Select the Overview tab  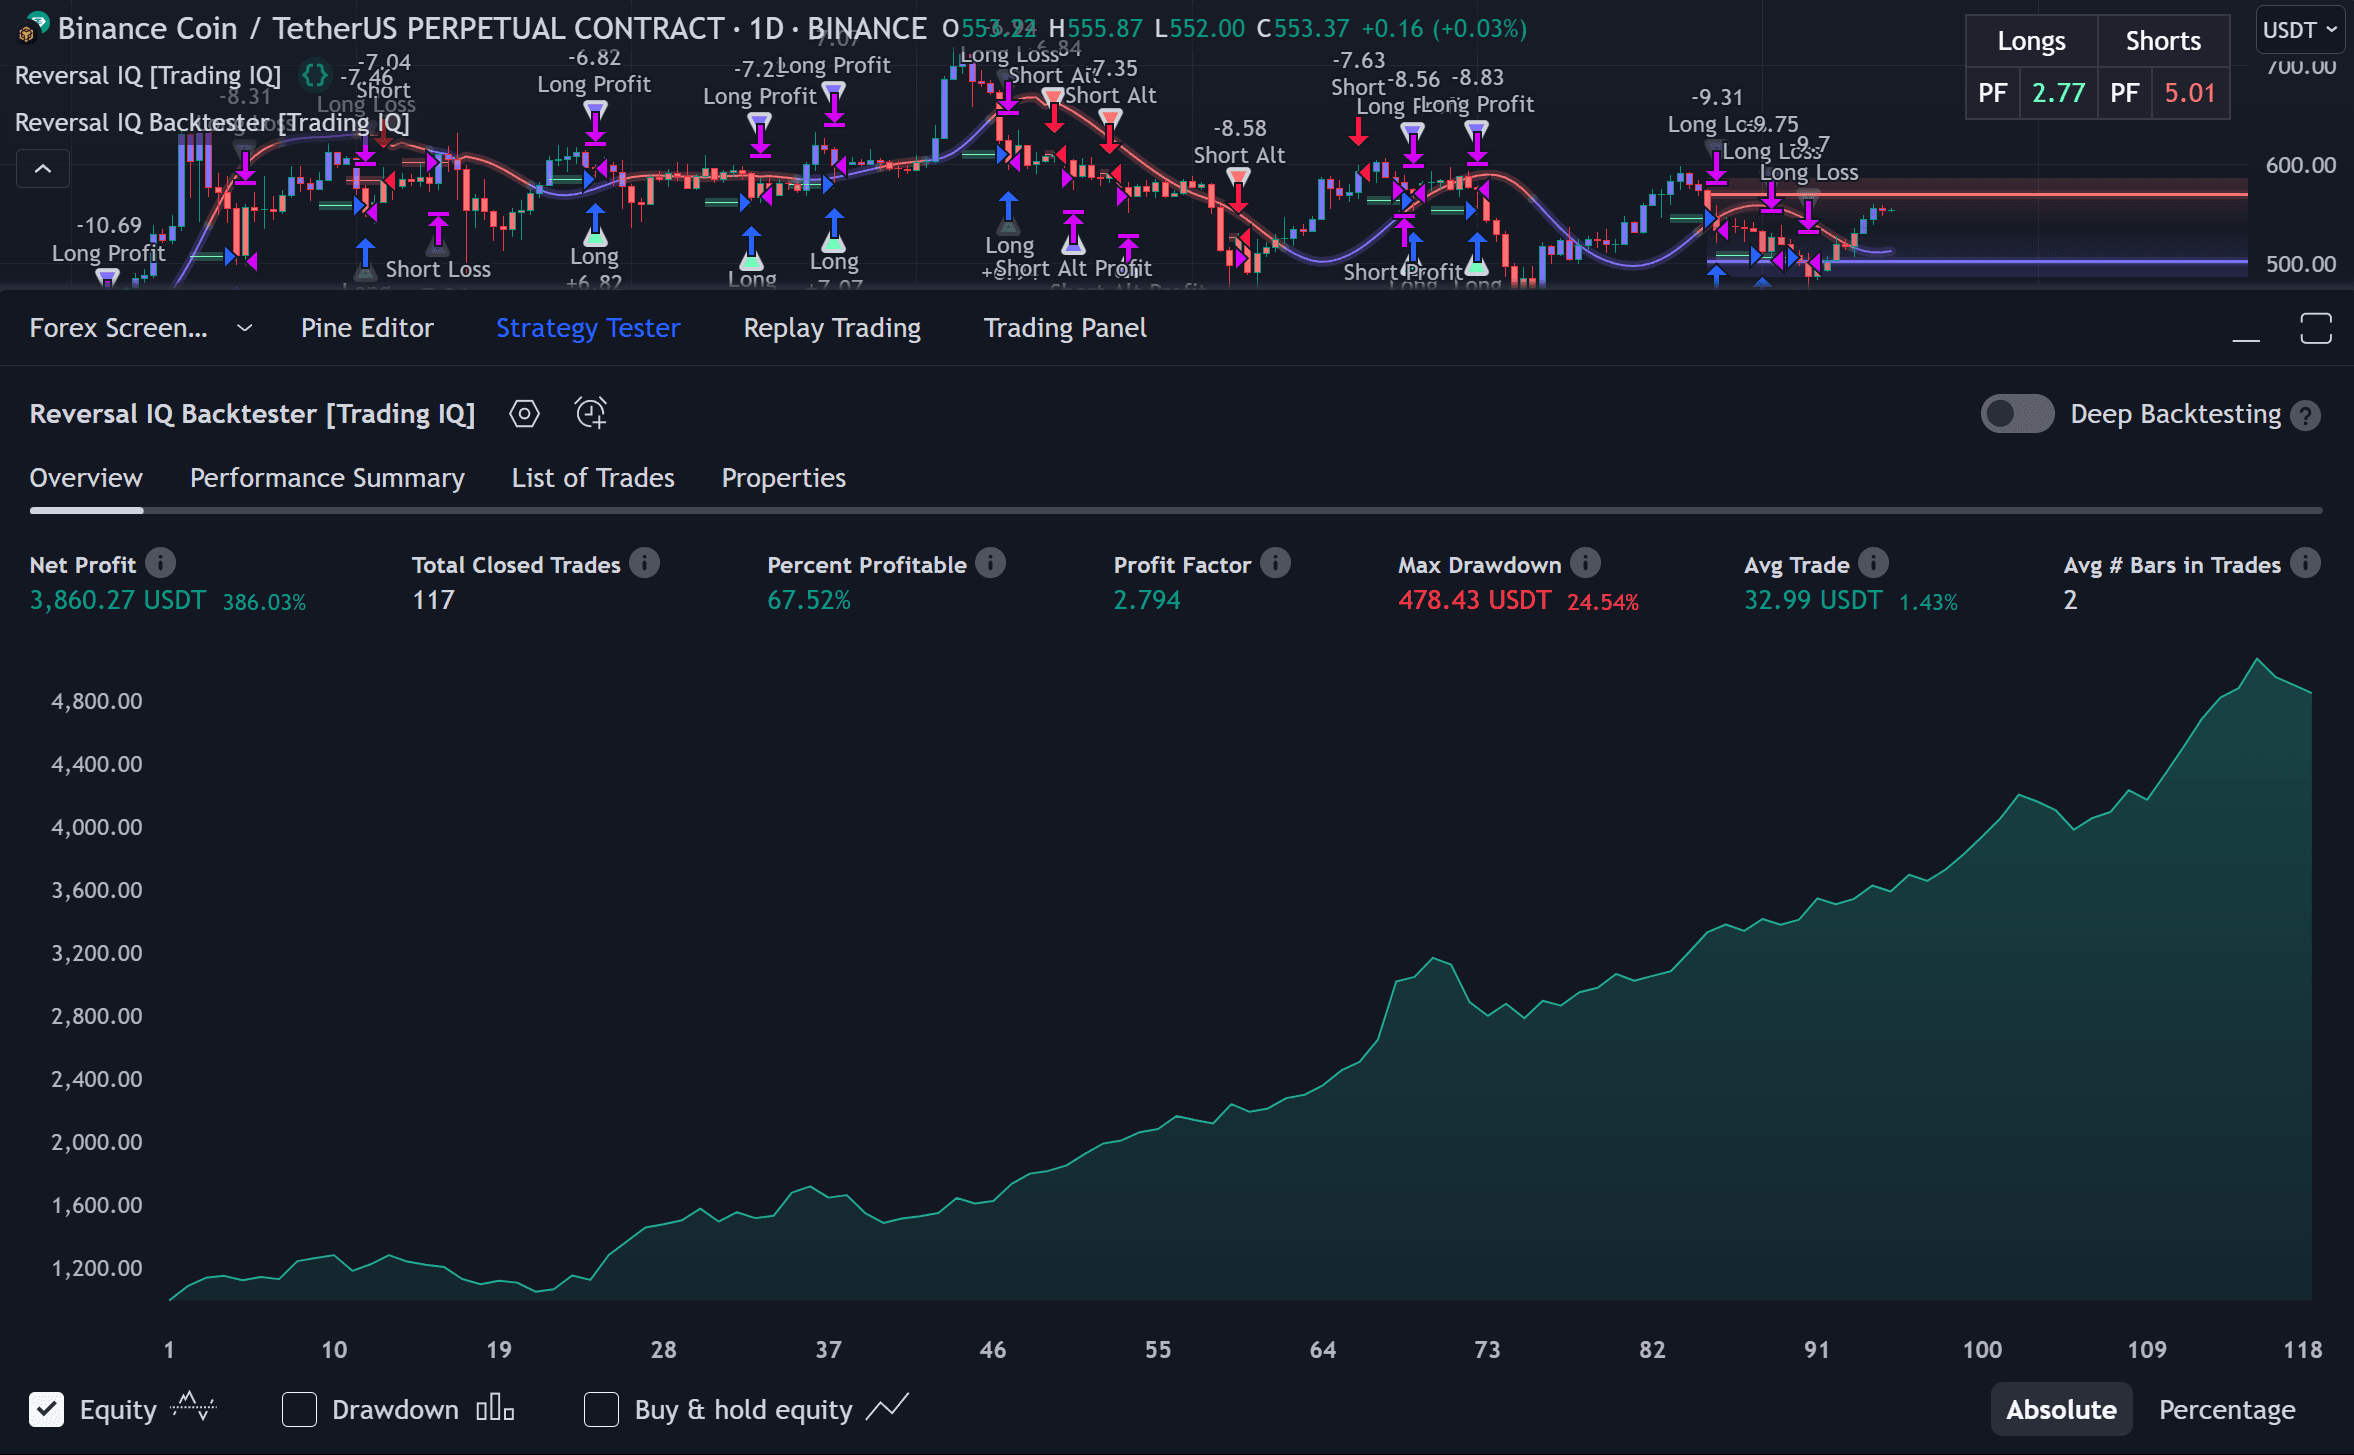pos(86,478)
